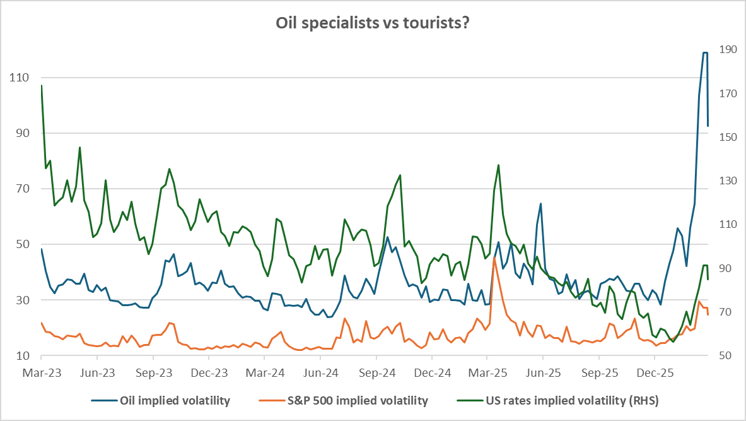The width and height of the screenshot is (746, 421).
Task: Click the green line's starting point at Mar-23
Action: click(41, 86)
